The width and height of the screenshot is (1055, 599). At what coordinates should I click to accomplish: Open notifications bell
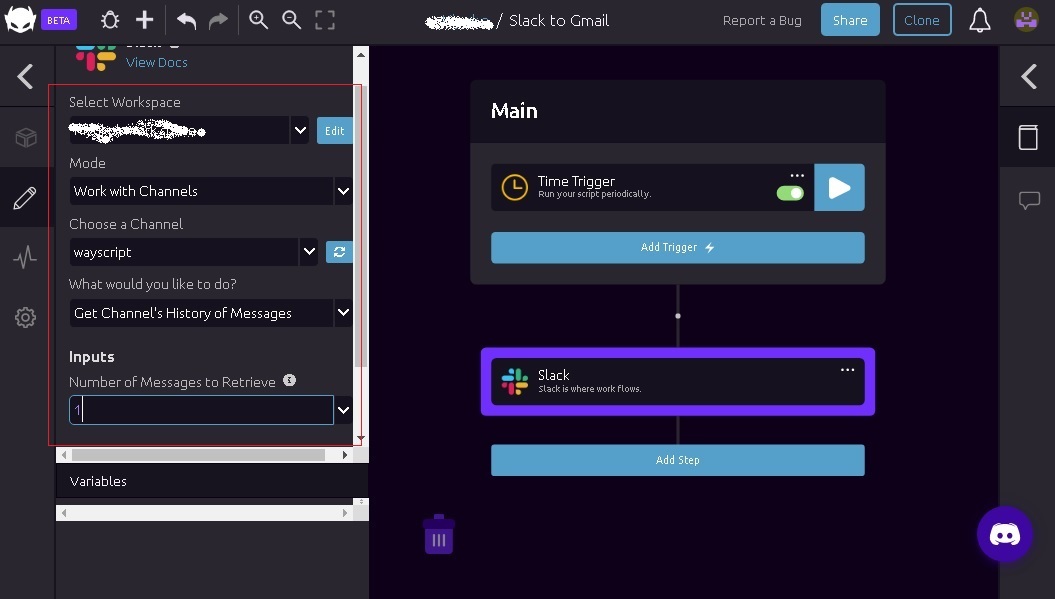point(980,20)
